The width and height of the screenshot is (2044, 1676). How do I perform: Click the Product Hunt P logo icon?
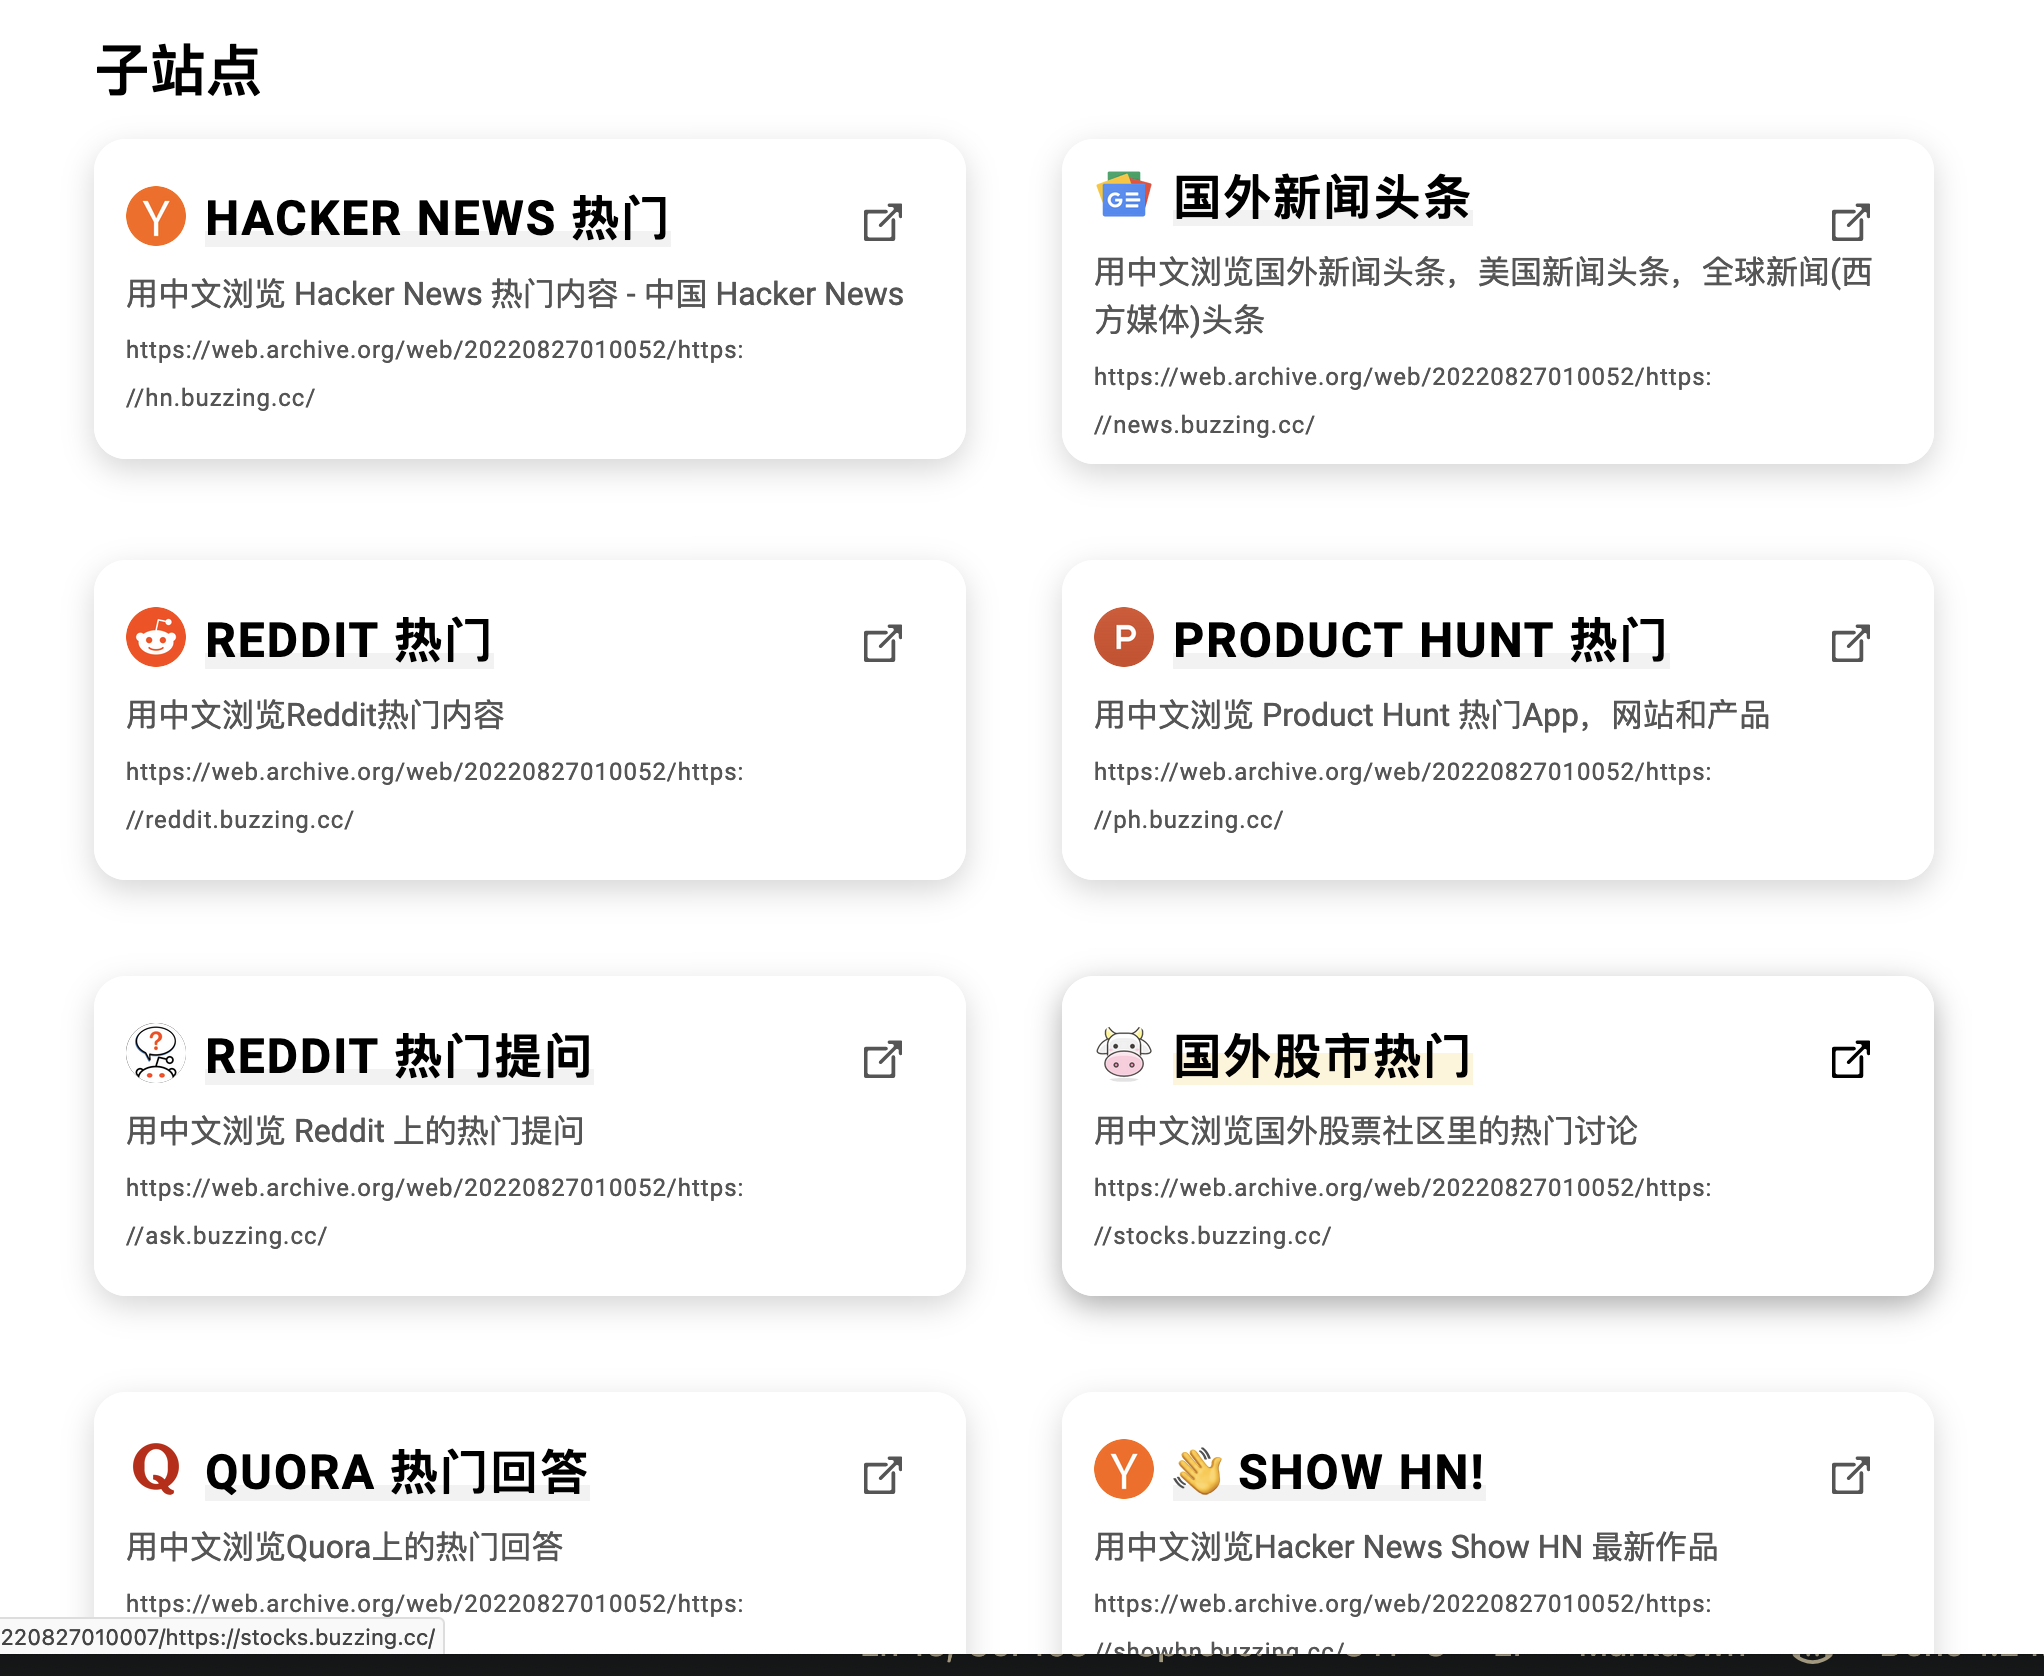pyautogui.click(x=1124, y=637)
